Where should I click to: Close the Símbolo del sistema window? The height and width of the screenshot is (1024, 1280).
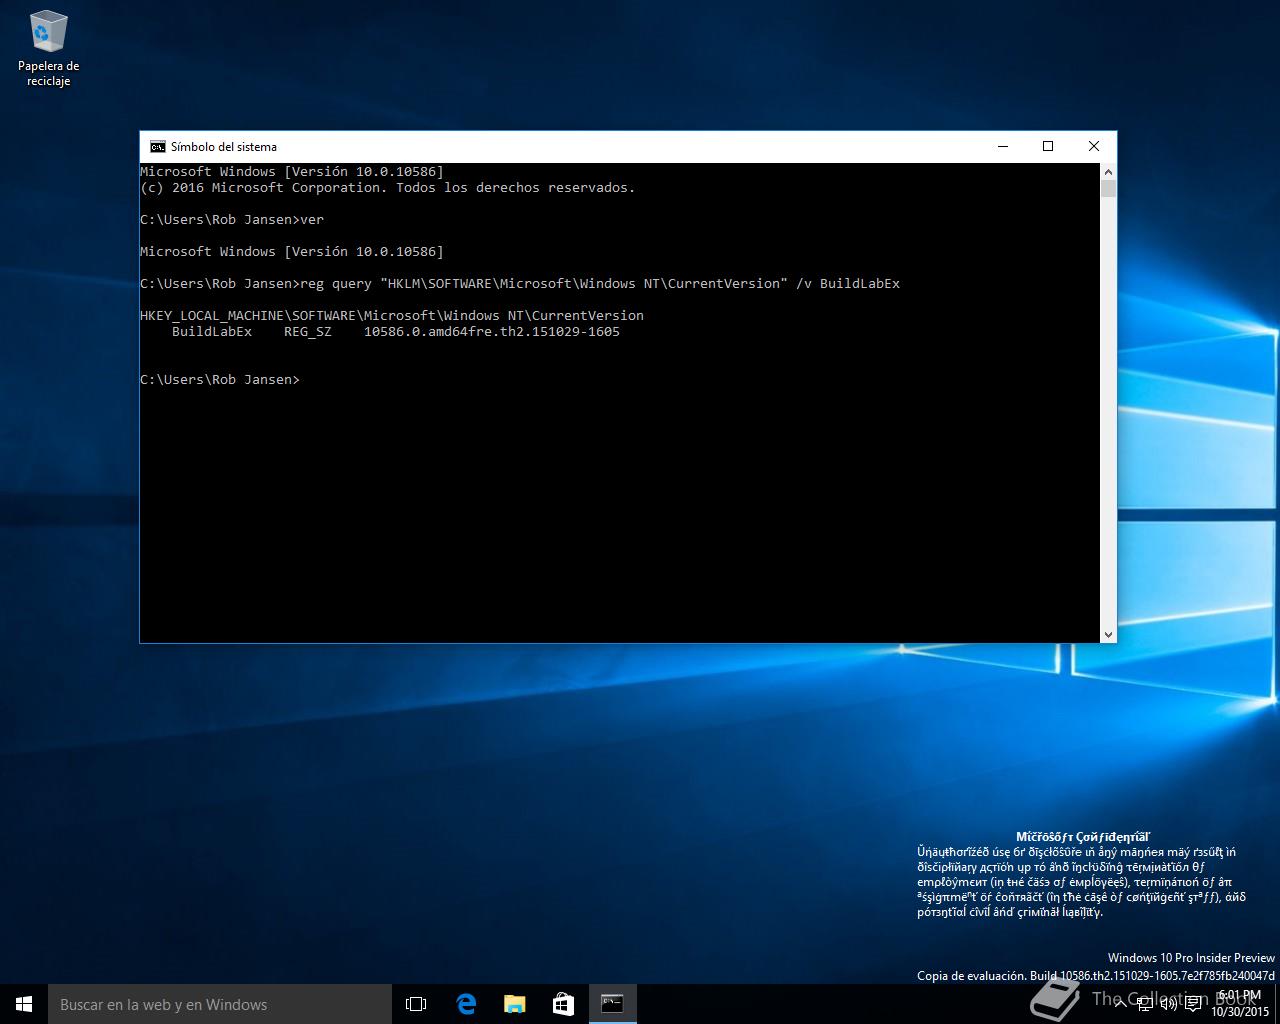point(1094,146)
